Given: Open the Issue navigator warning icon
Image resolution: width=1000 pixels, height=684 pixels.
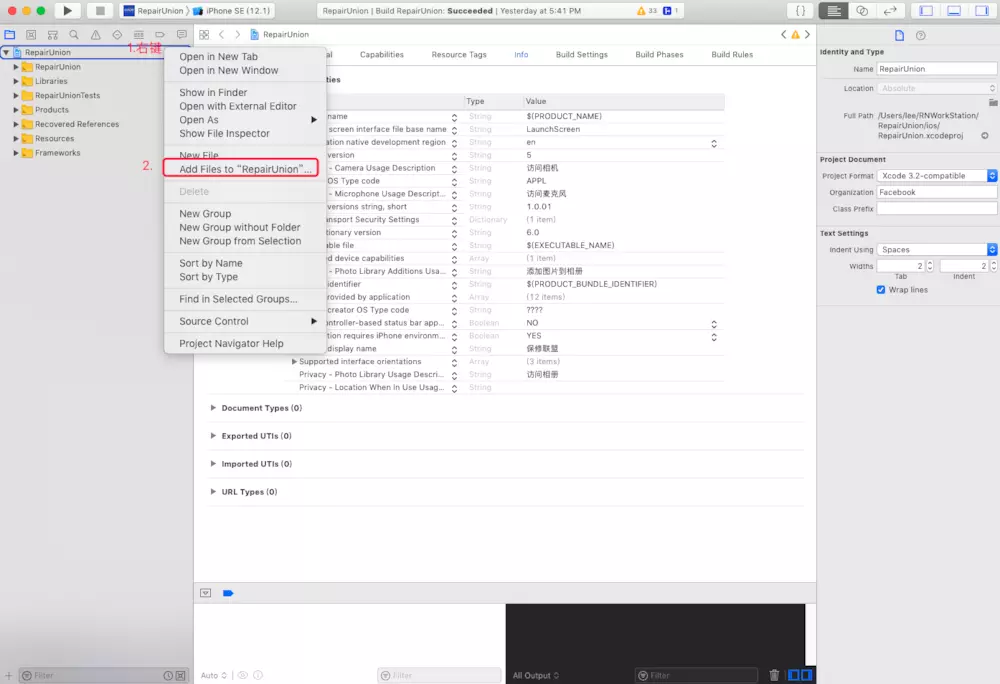Looking at the screenshot, I should click(96, 34).
